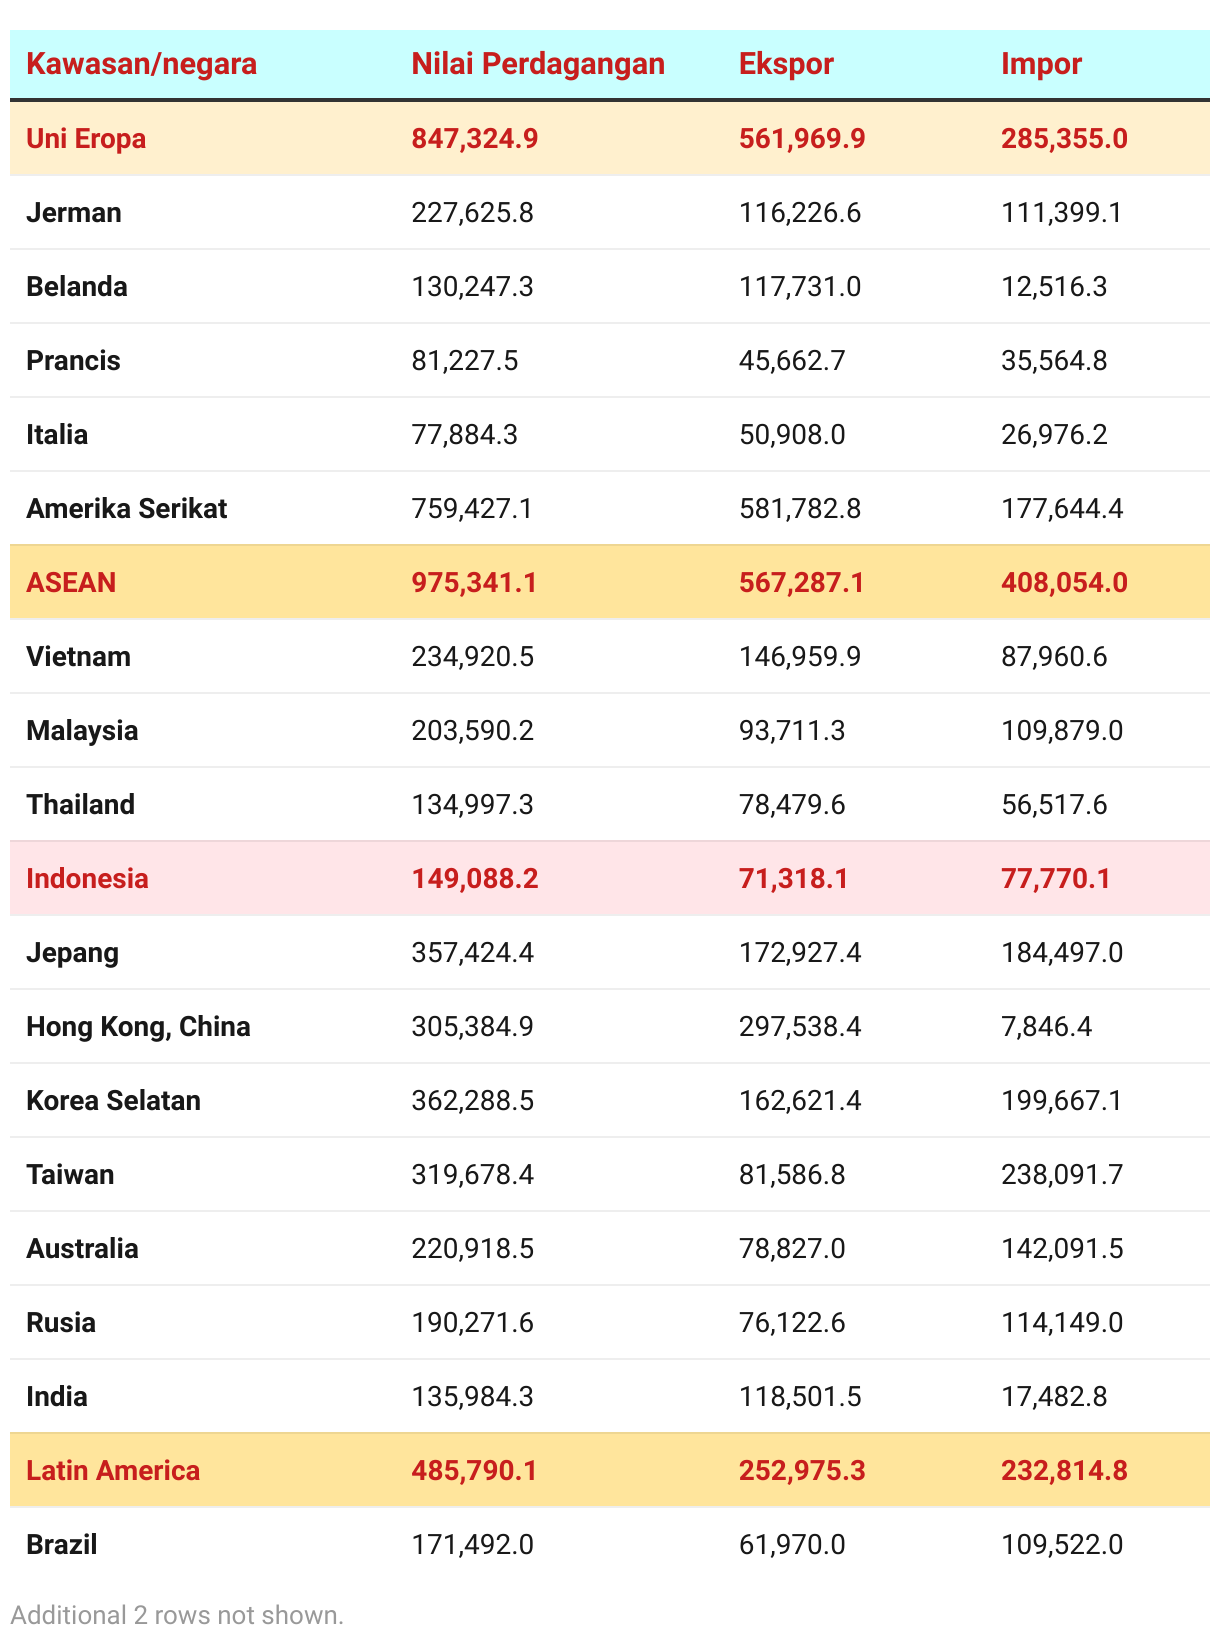Select Indonesia export value 71,318.1
The image size is (1220, 1640).
793,878
